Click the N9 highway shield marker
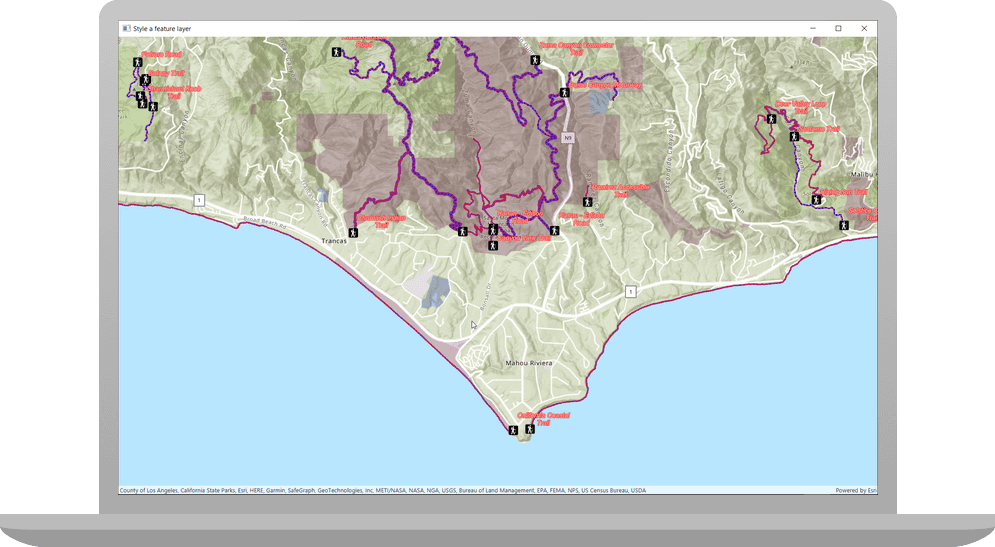Screen dimensions: 995x547 [566, 137]
